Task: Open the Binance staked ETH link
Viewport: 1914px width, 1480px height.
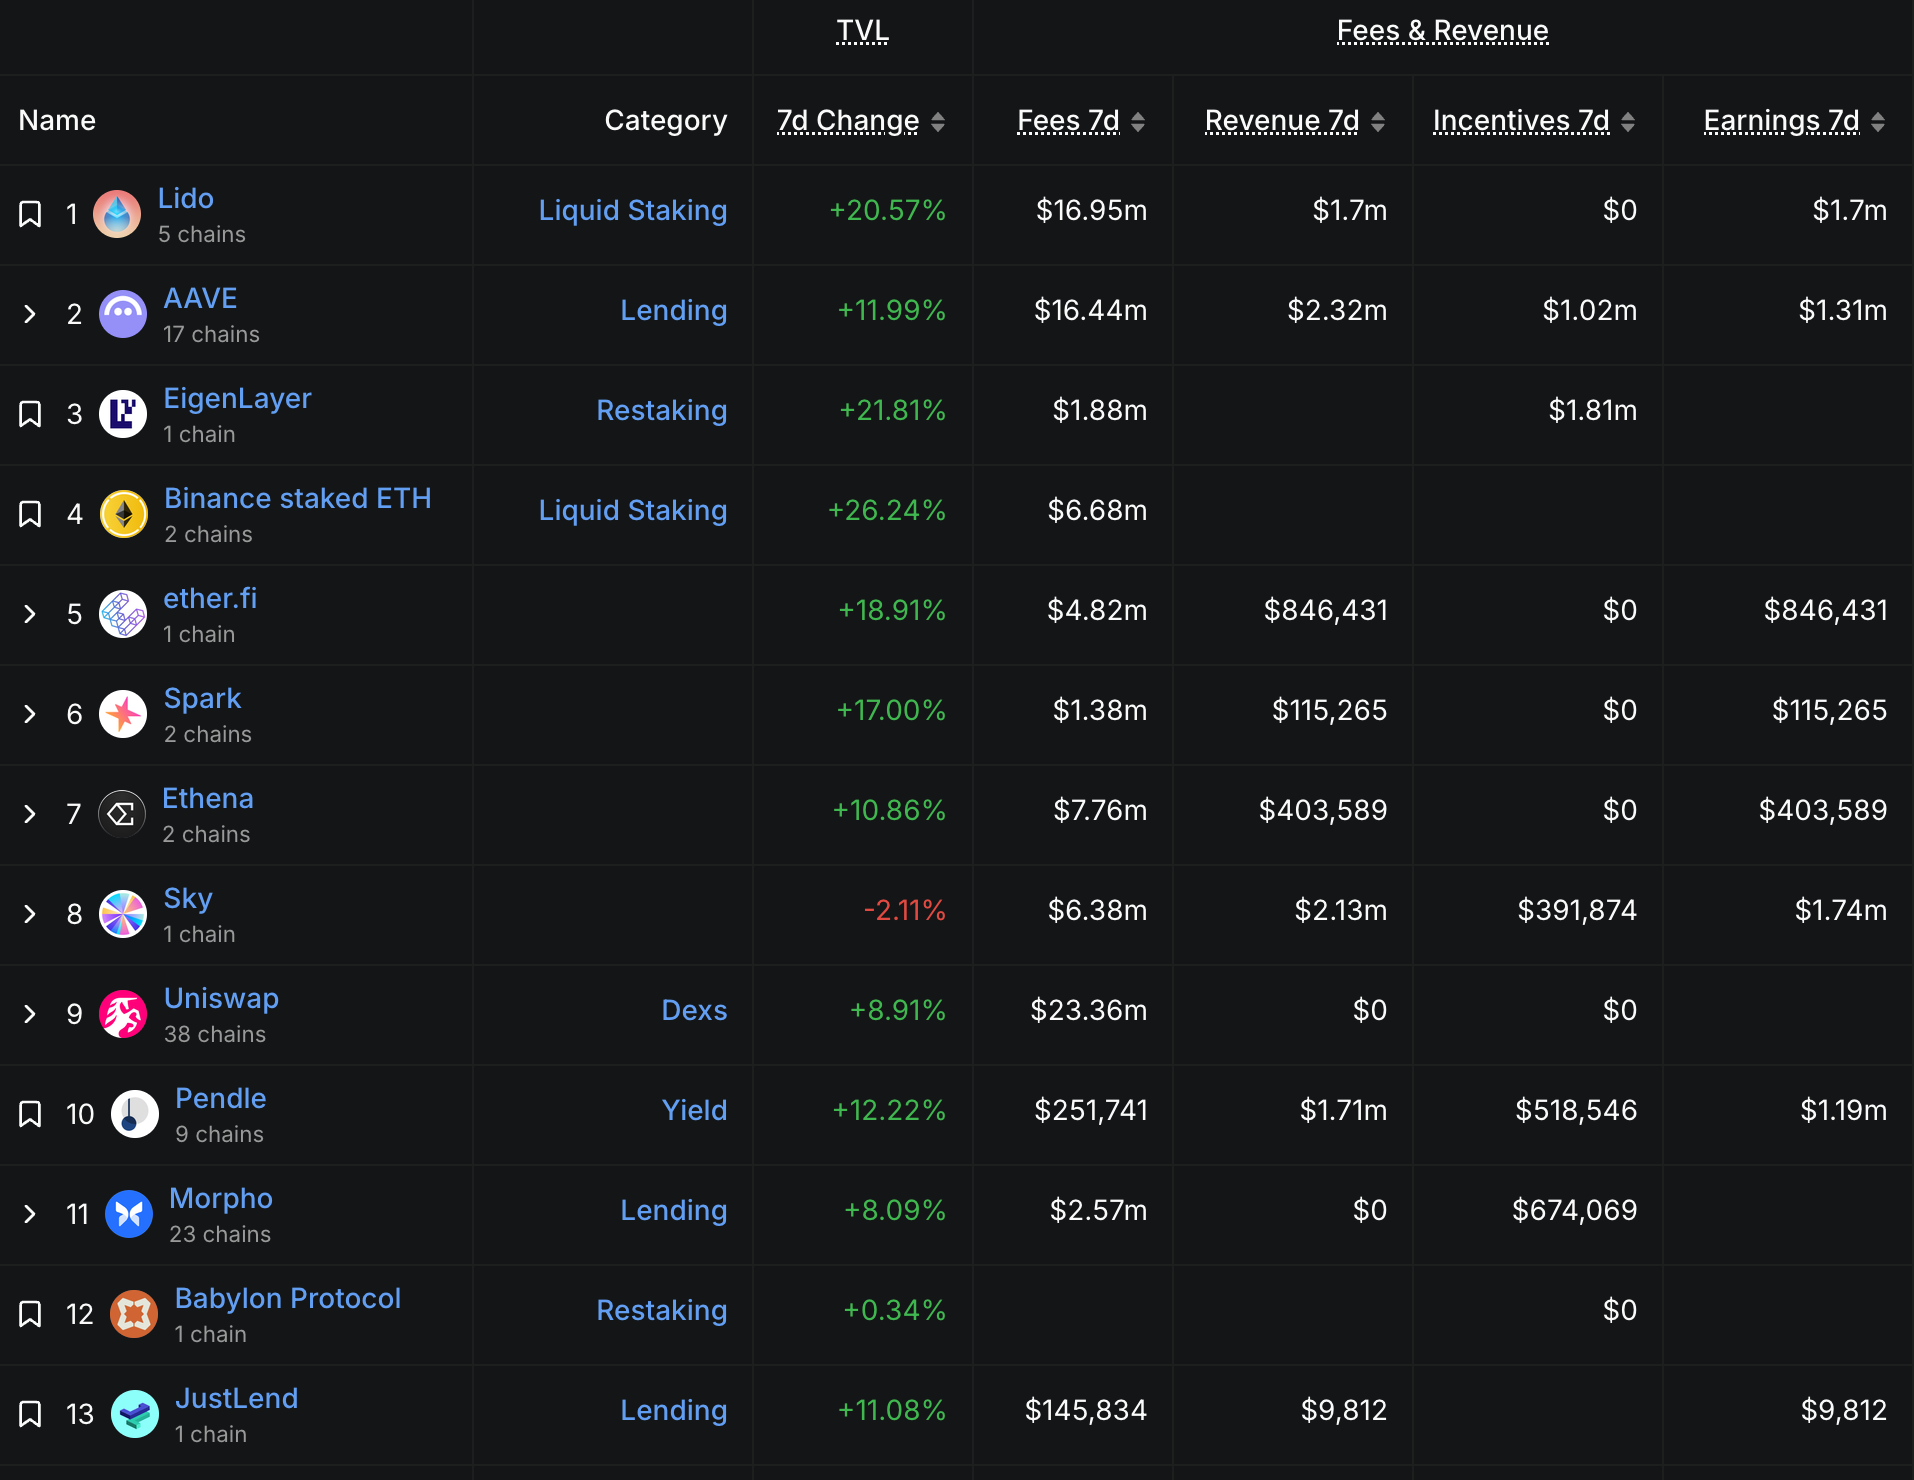Action: coord(298,498)
